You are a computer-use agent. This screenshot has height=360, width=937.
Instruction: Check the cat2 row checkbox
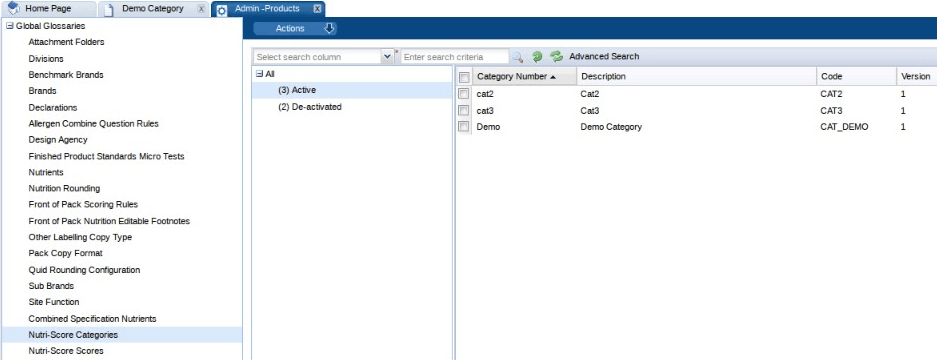click(x=463, y=94)
